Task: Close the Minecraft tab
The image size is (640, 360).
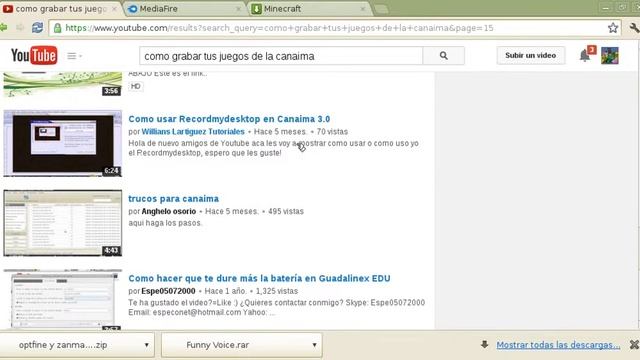Action: (x=363, y=9)
